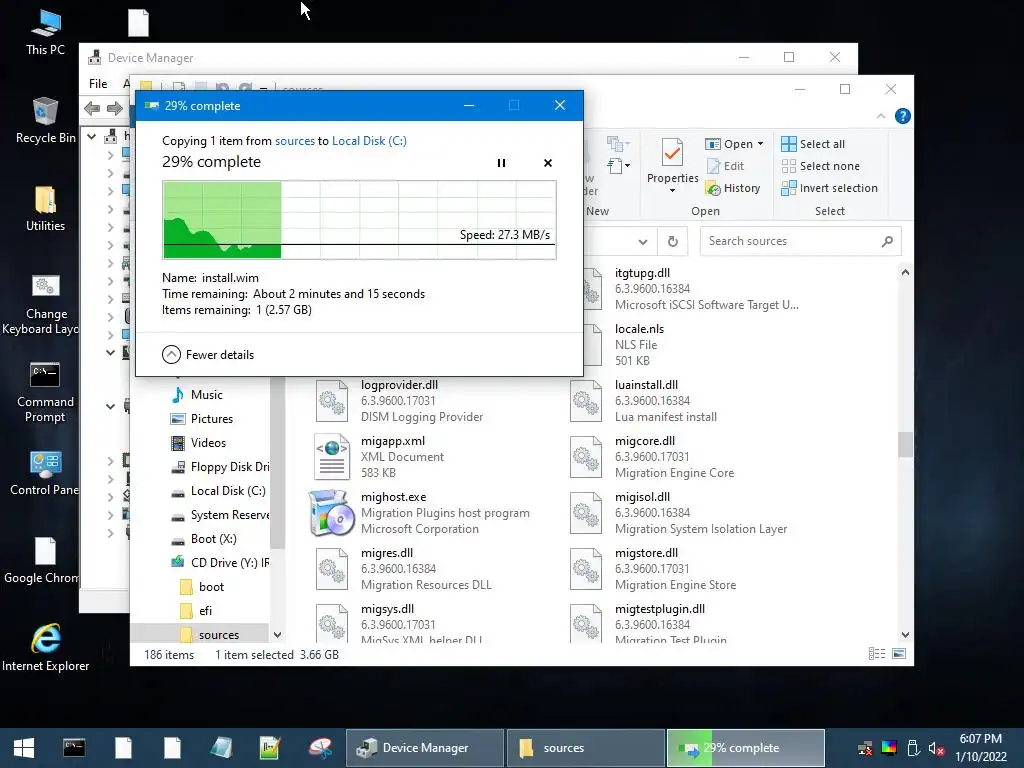The height and width of the screenshot is (768, 1024).
Task: Open Internet Explorer desktop icon
Action: (x=45, y=648)
